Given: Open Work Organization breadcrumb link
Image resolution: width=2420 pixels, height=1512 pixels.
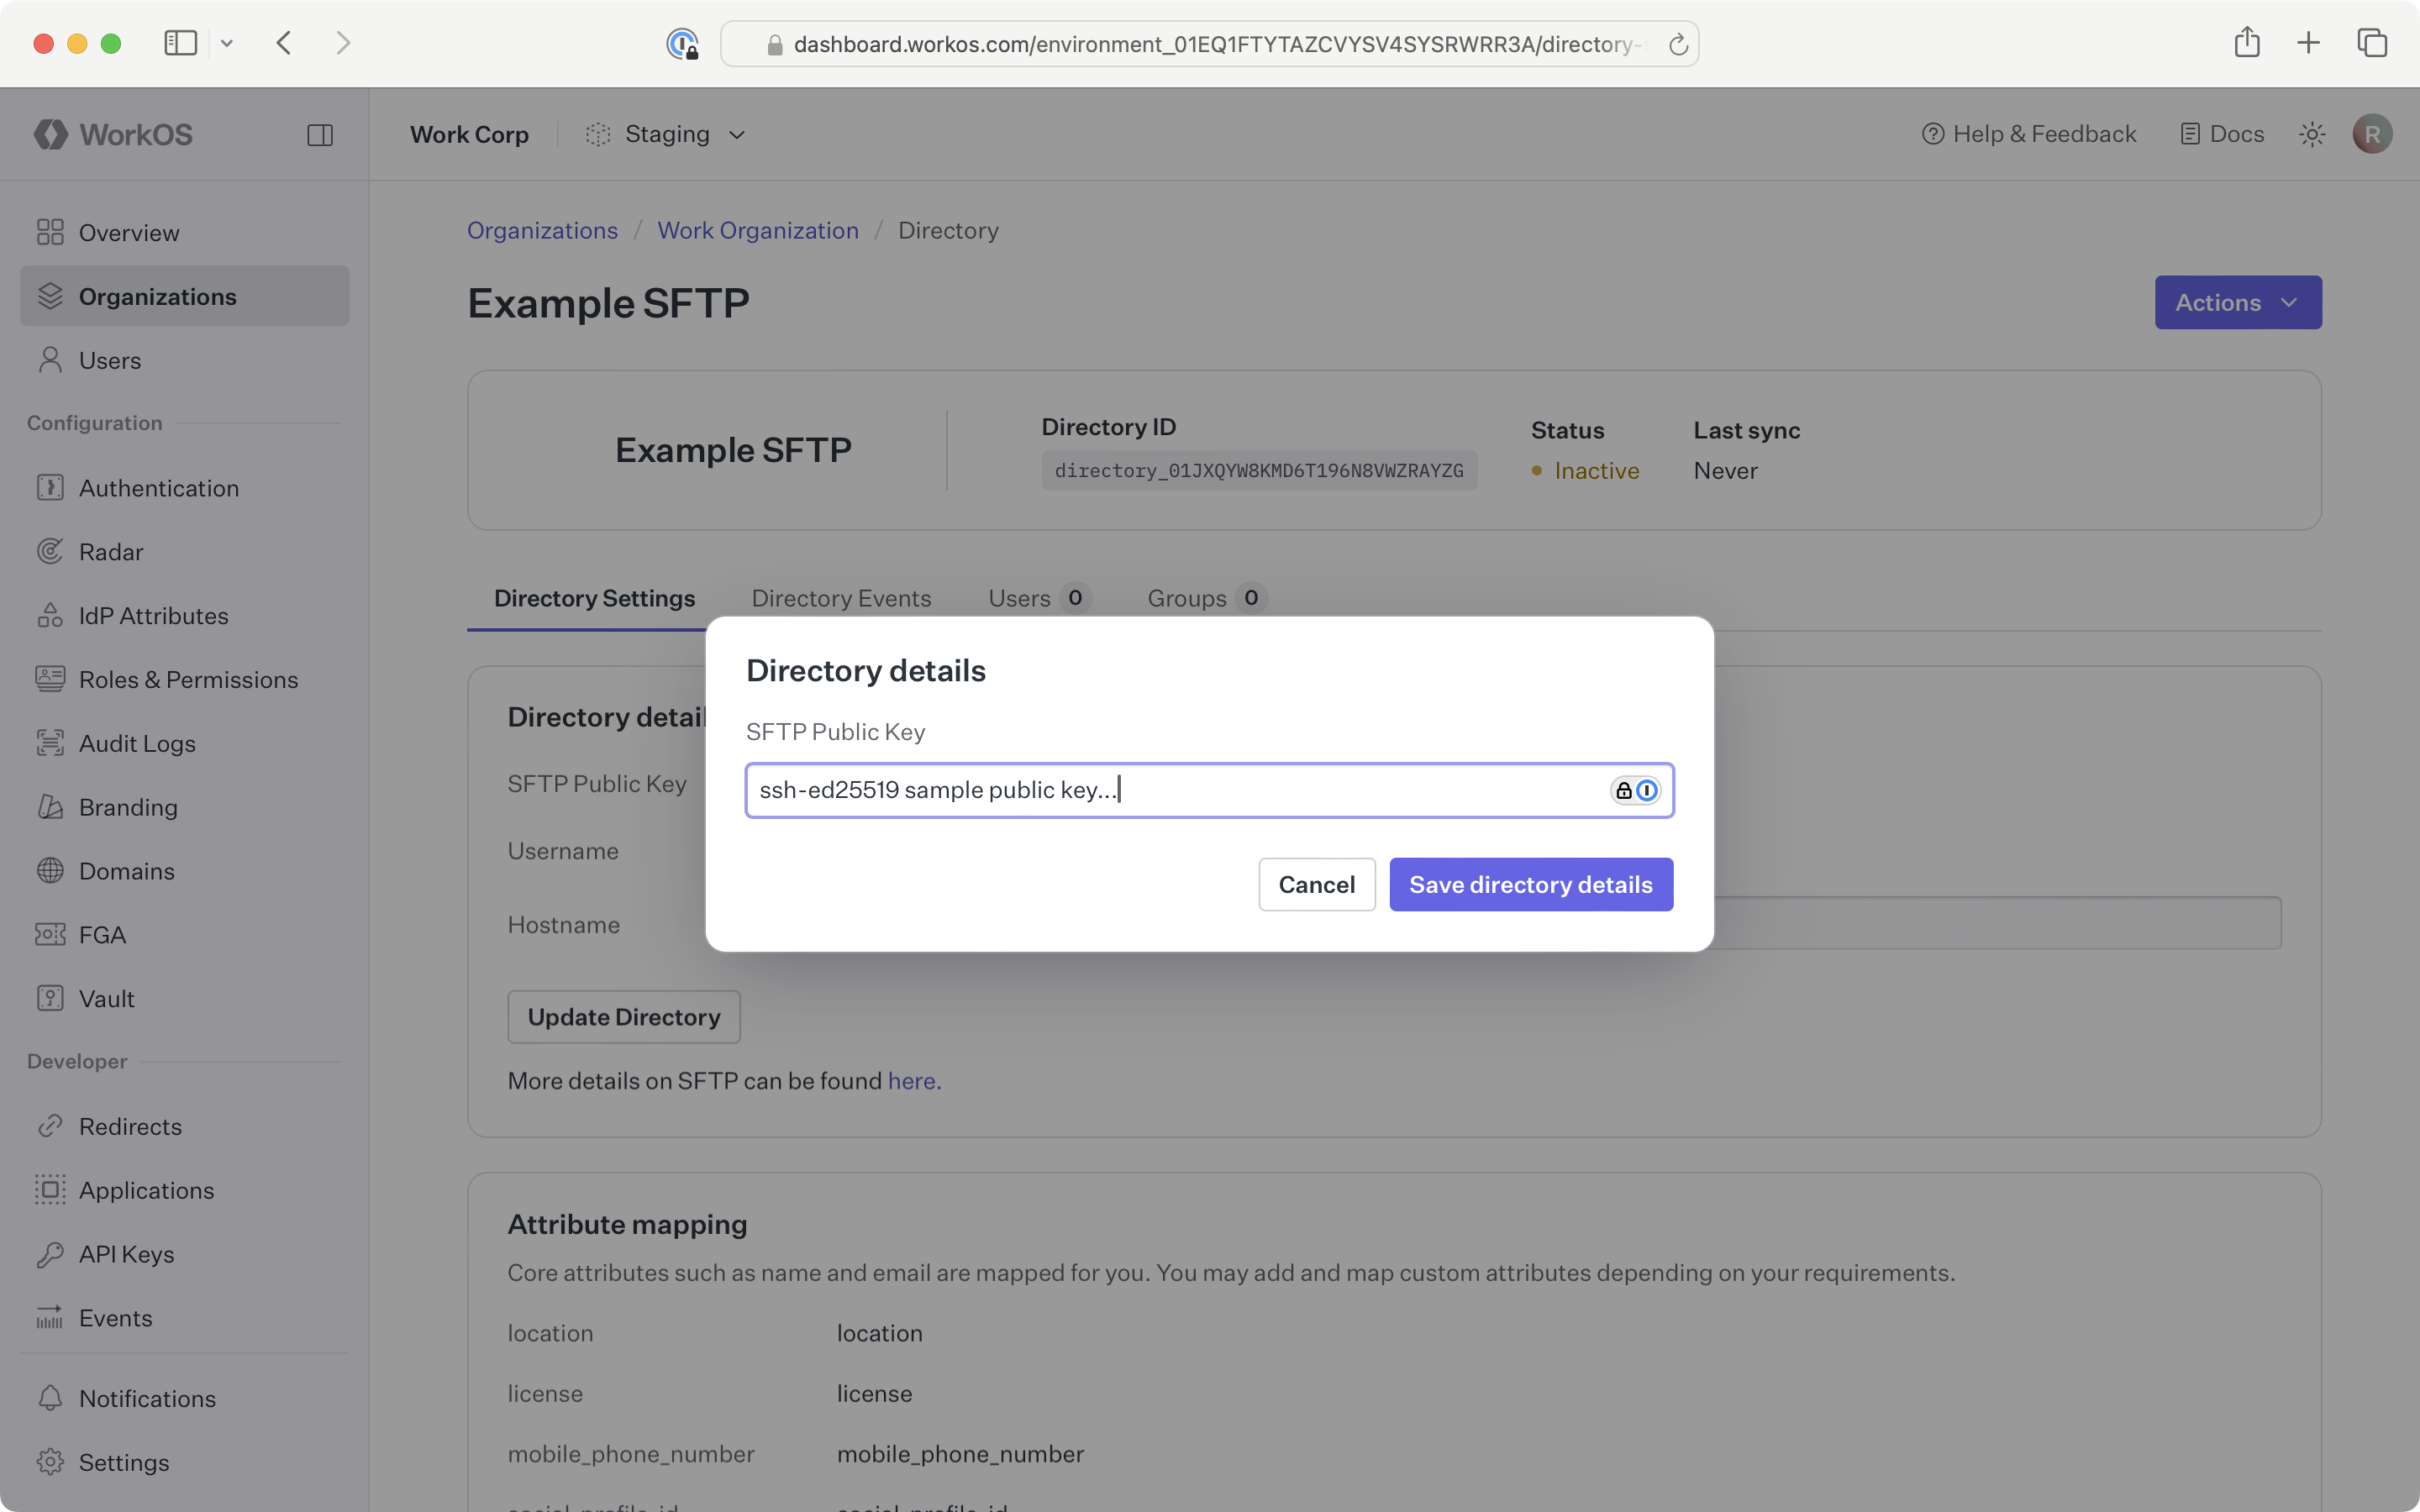Looking at the screenshot, I should [757, 230].
